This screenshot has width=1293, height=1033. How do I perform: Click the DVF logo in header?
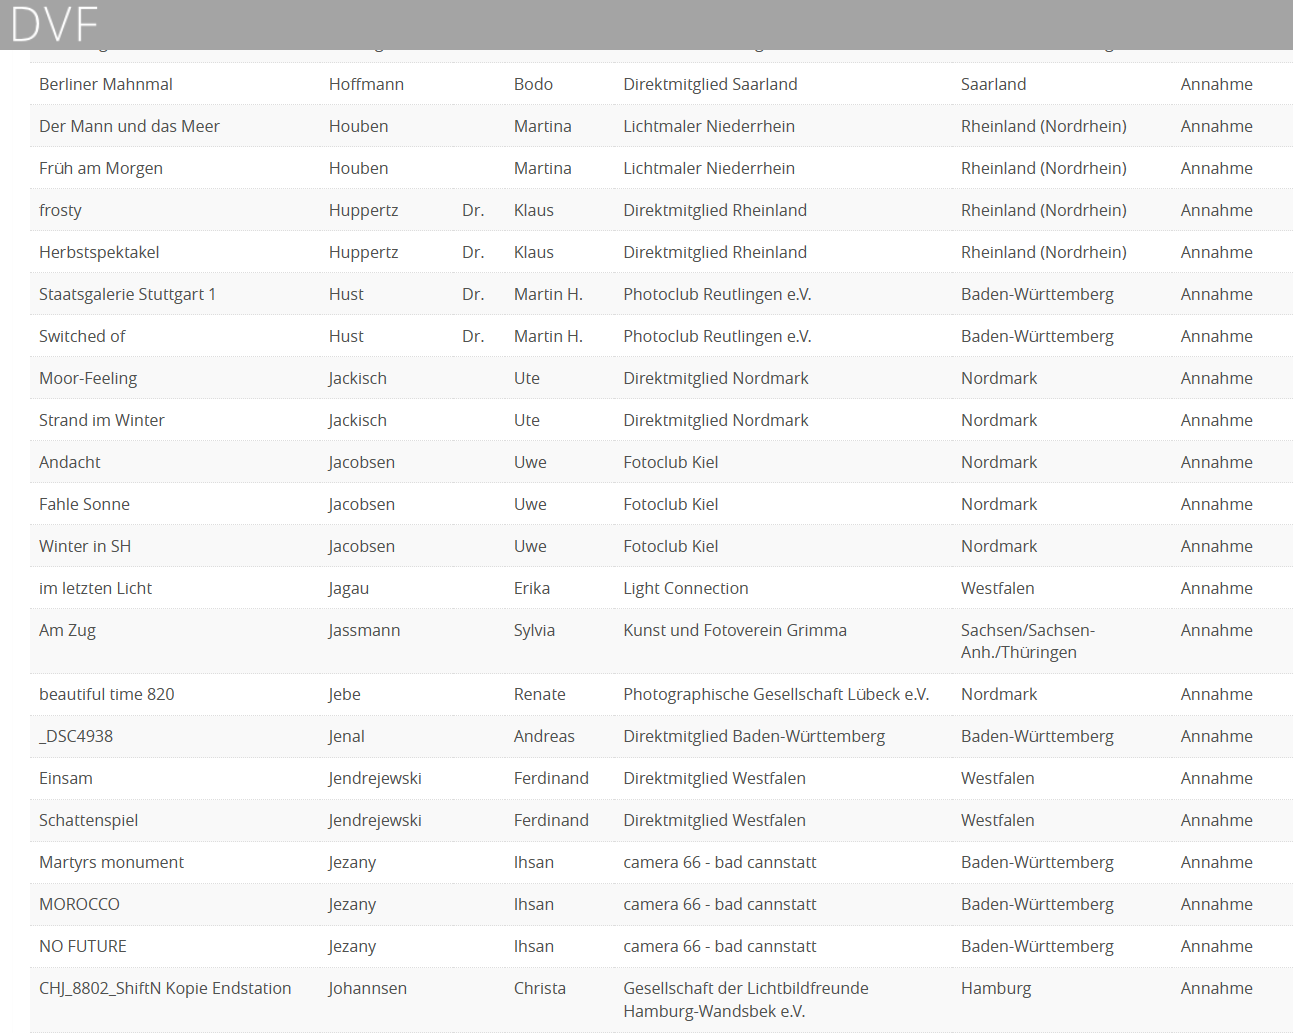click(55, 24)
